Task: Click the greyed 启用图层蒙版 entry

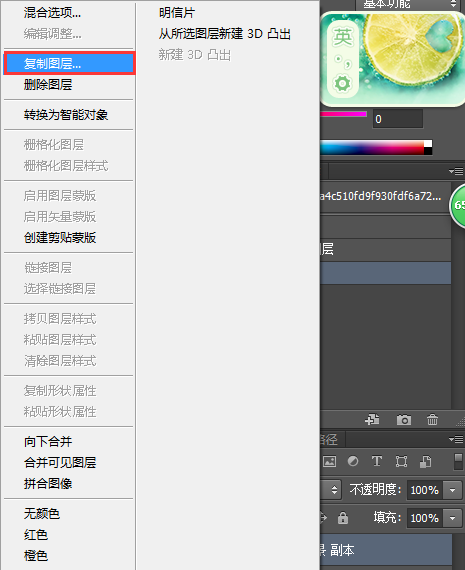Action: click(60, 196)
